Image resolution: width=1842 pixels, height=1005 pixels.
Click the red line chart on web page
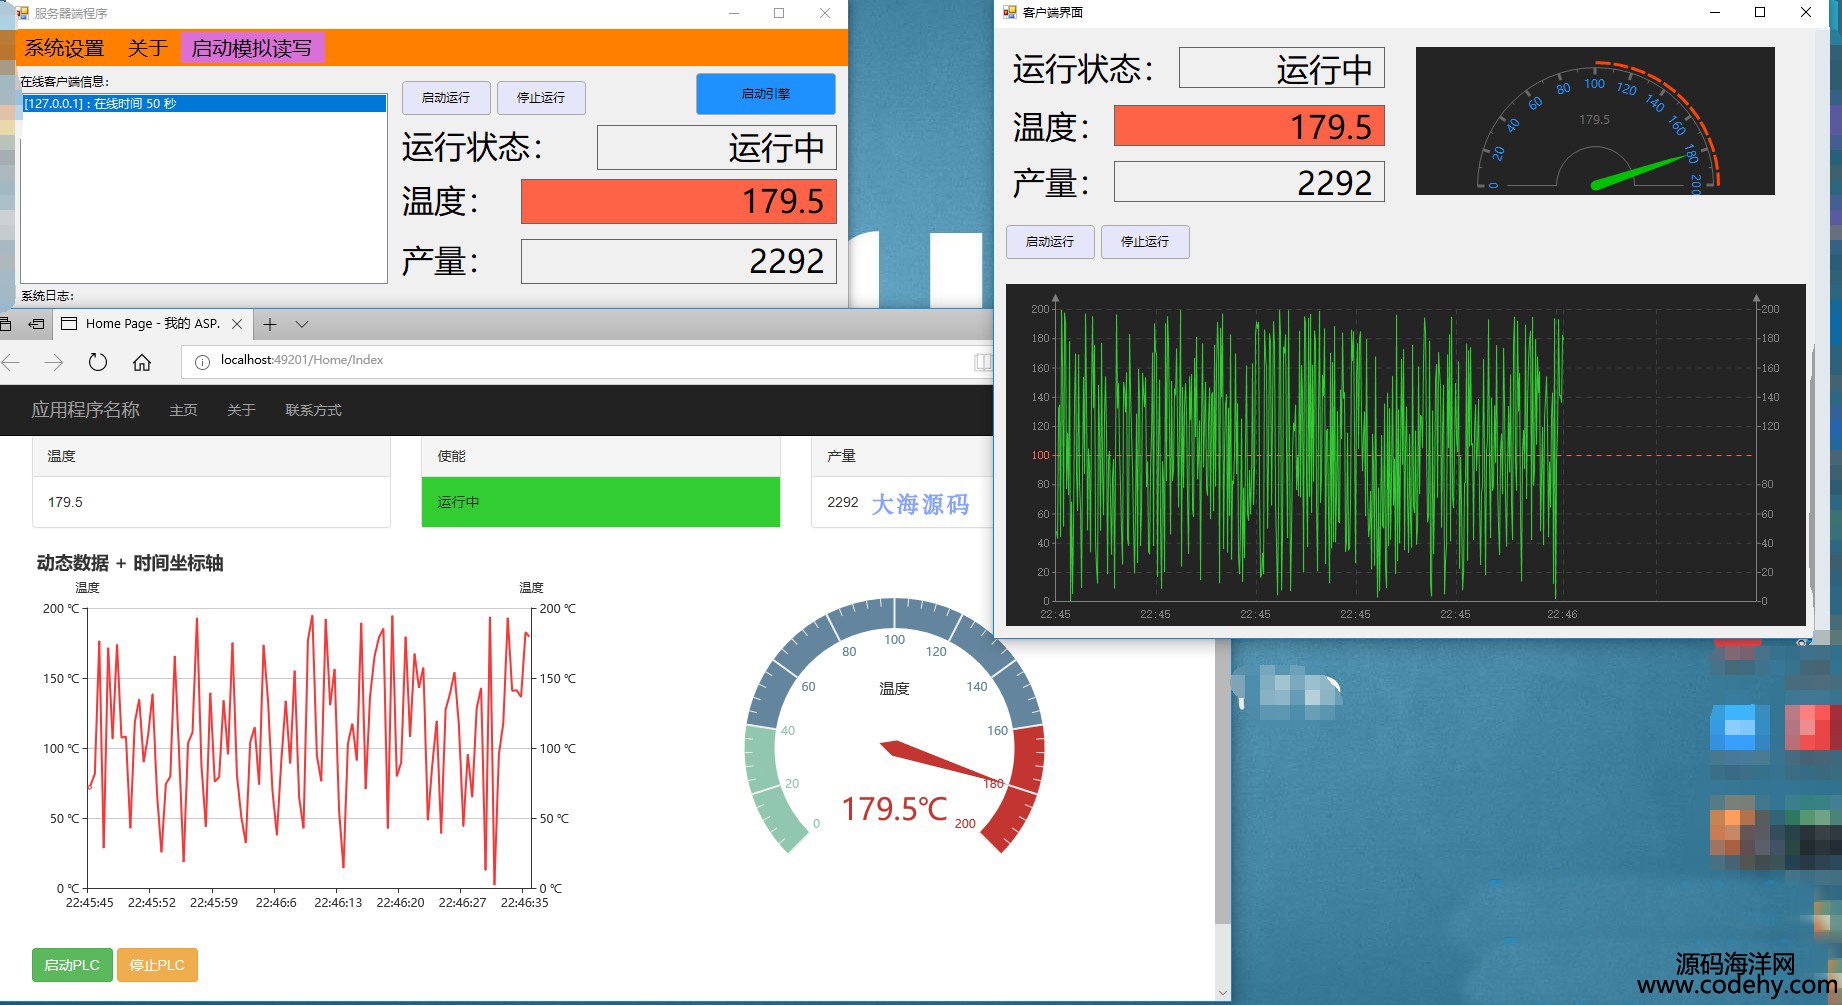tap(310, 748)
